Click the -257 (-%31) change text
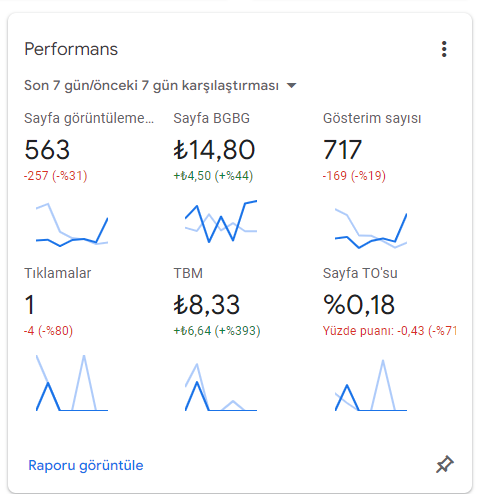Screen dimensions: 482x494 point(56,176)
